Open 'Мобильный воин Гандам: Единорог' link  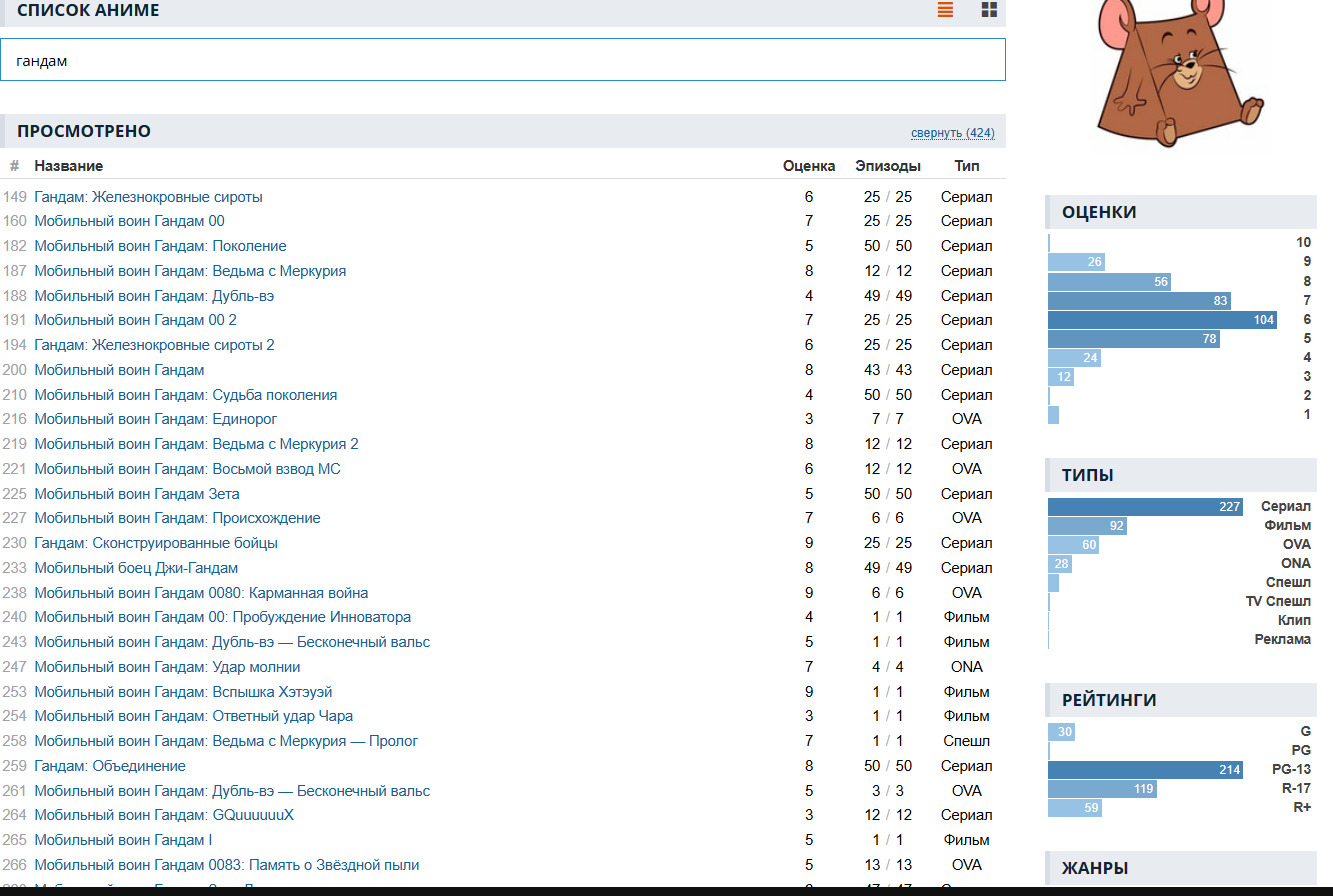click(x=155, y=419)
